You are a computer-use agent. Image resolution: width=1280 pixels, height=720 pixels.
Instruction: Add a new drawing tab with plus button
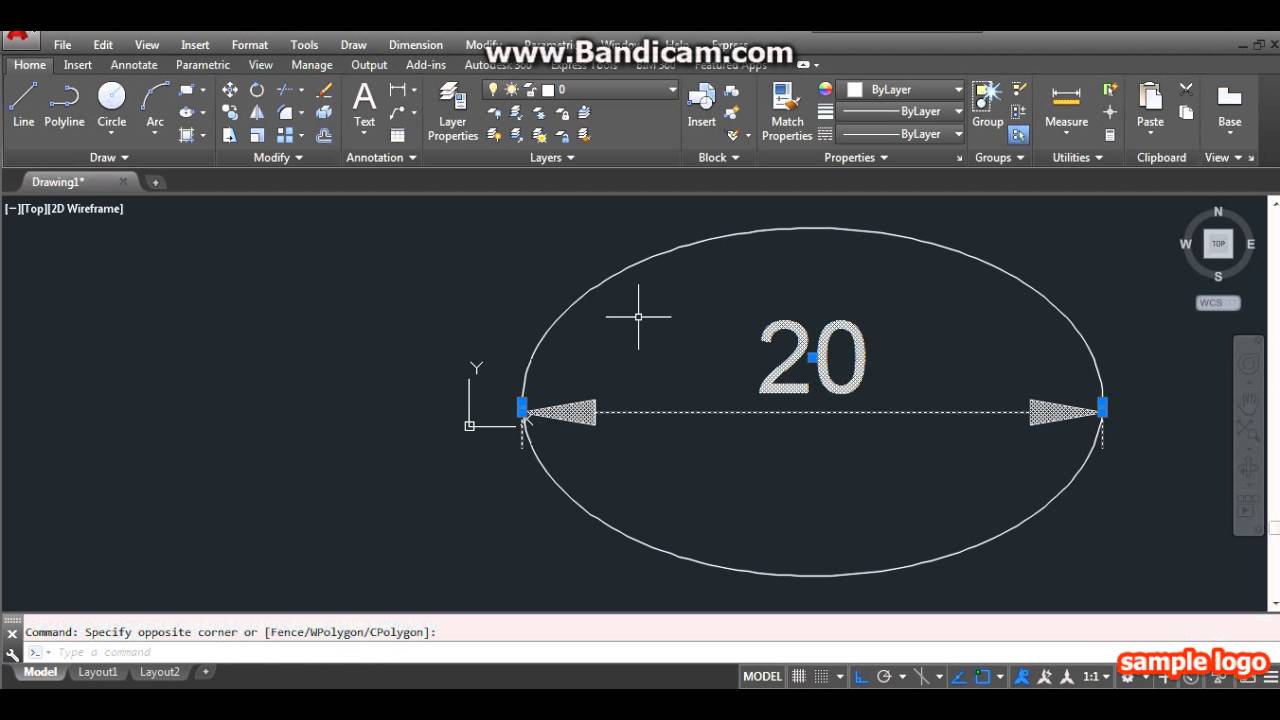click(x=155, y=182)
